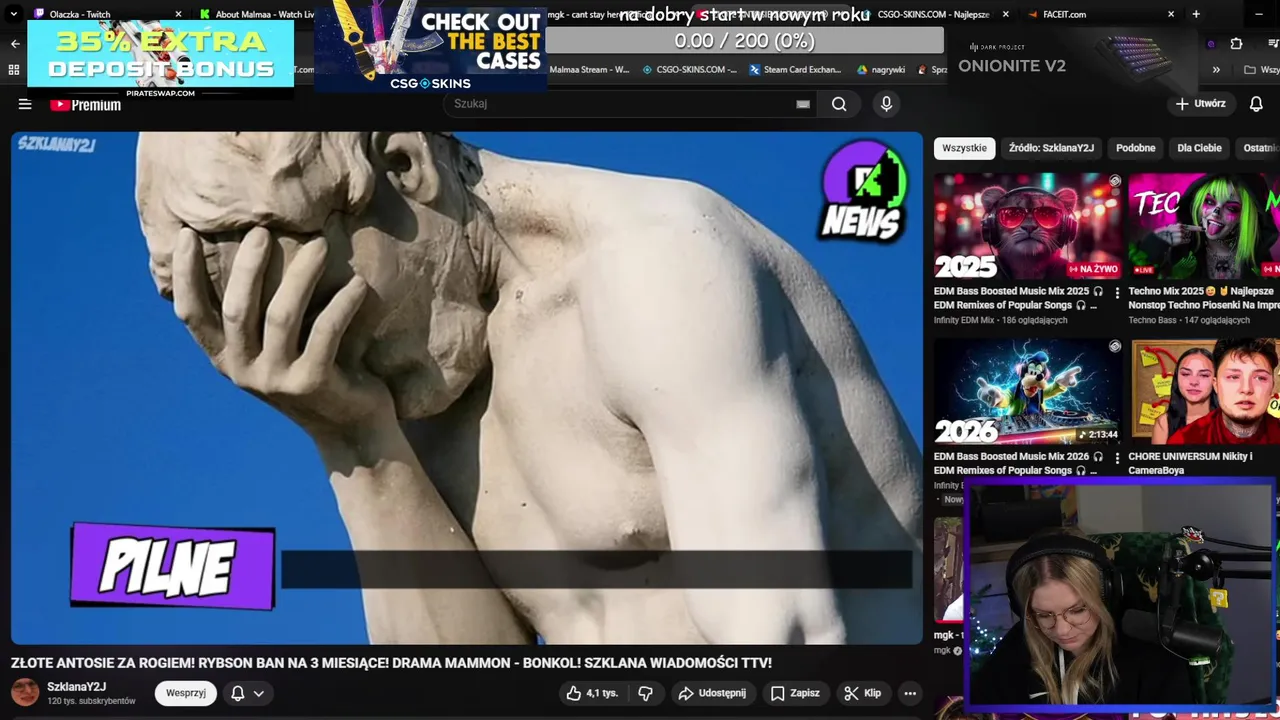Open more options for EDM Mix 2026 video
The image size is (1280, 720).
tap(1117, 458)
